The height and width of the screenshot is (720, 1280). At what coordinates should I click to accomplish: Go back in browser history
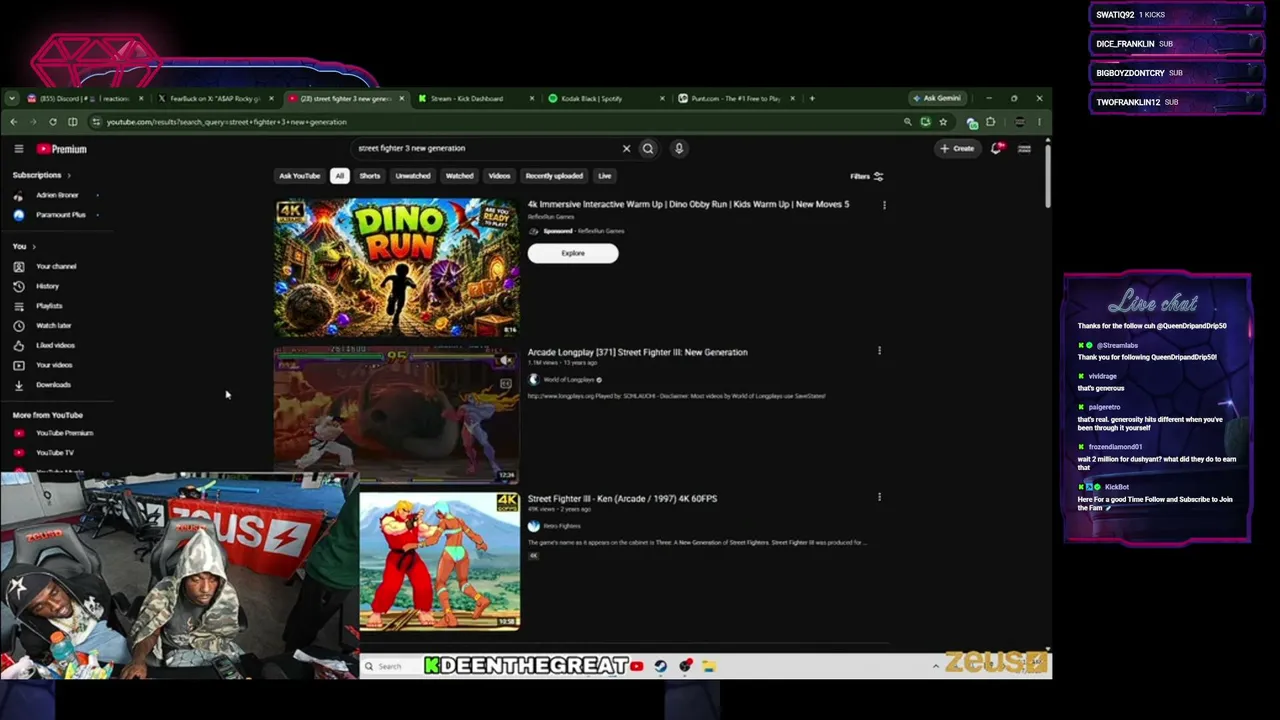(x=14, y=122)
